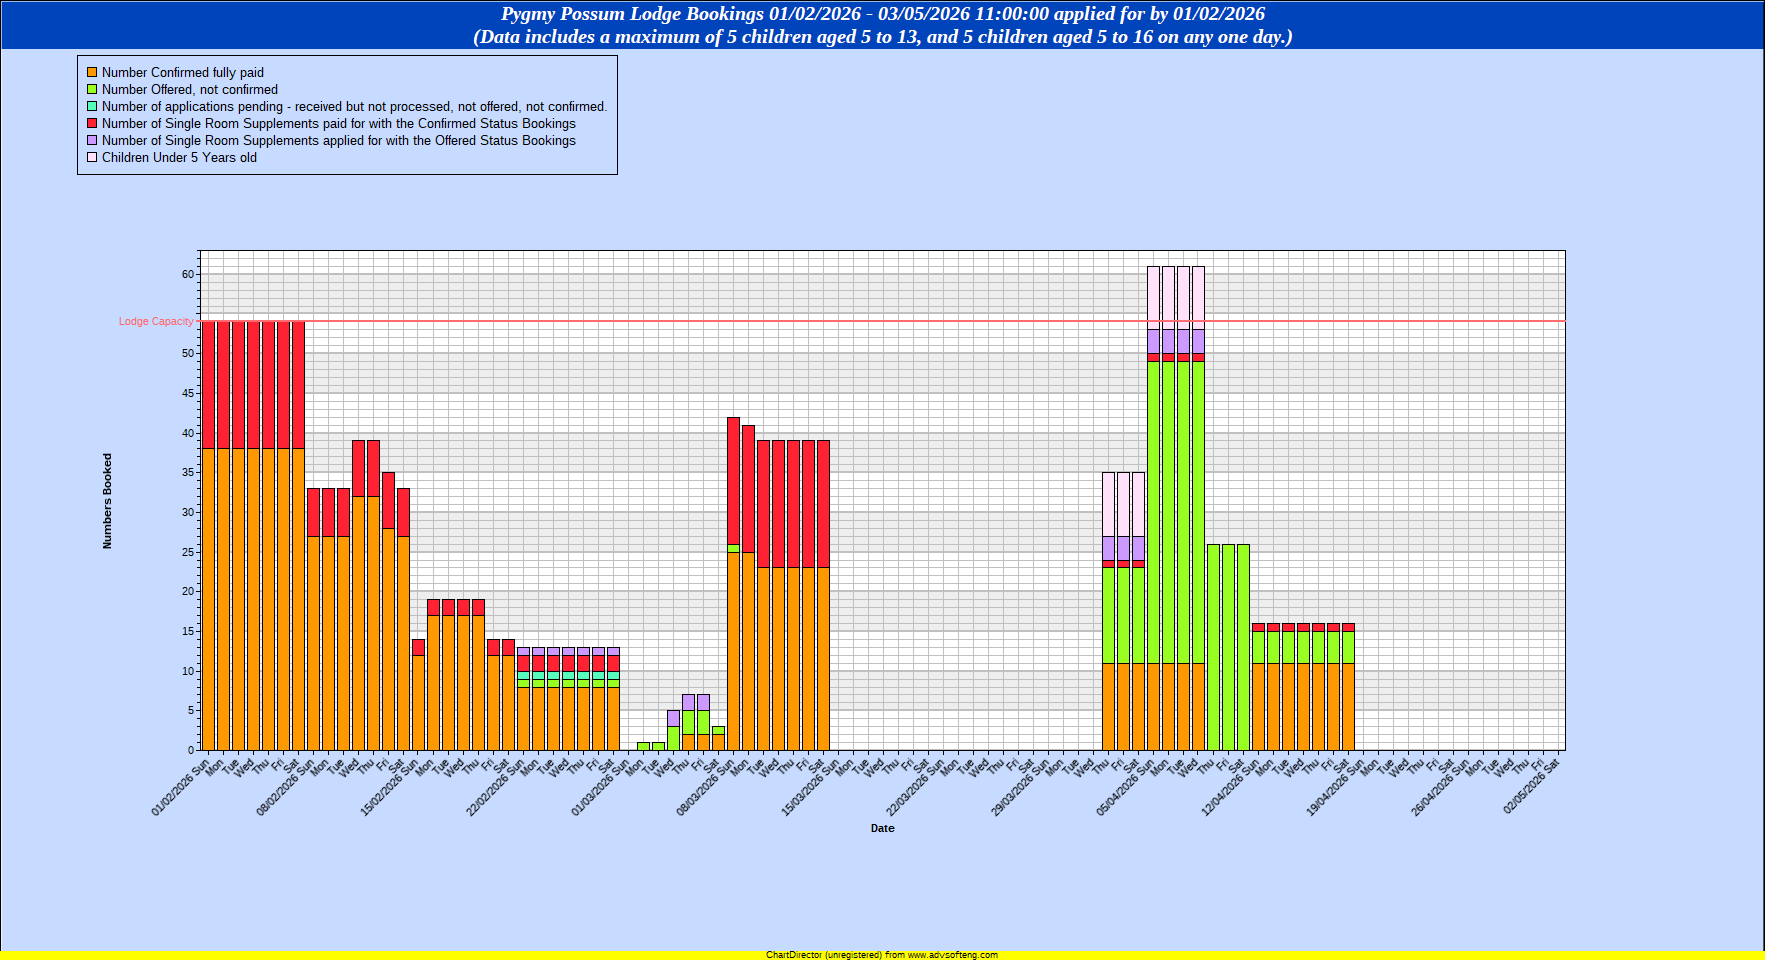This screenshot has height=960, width=1765.
Task: Click the red Single Room Supplements paid legend swatch
Action: (92, 124)
